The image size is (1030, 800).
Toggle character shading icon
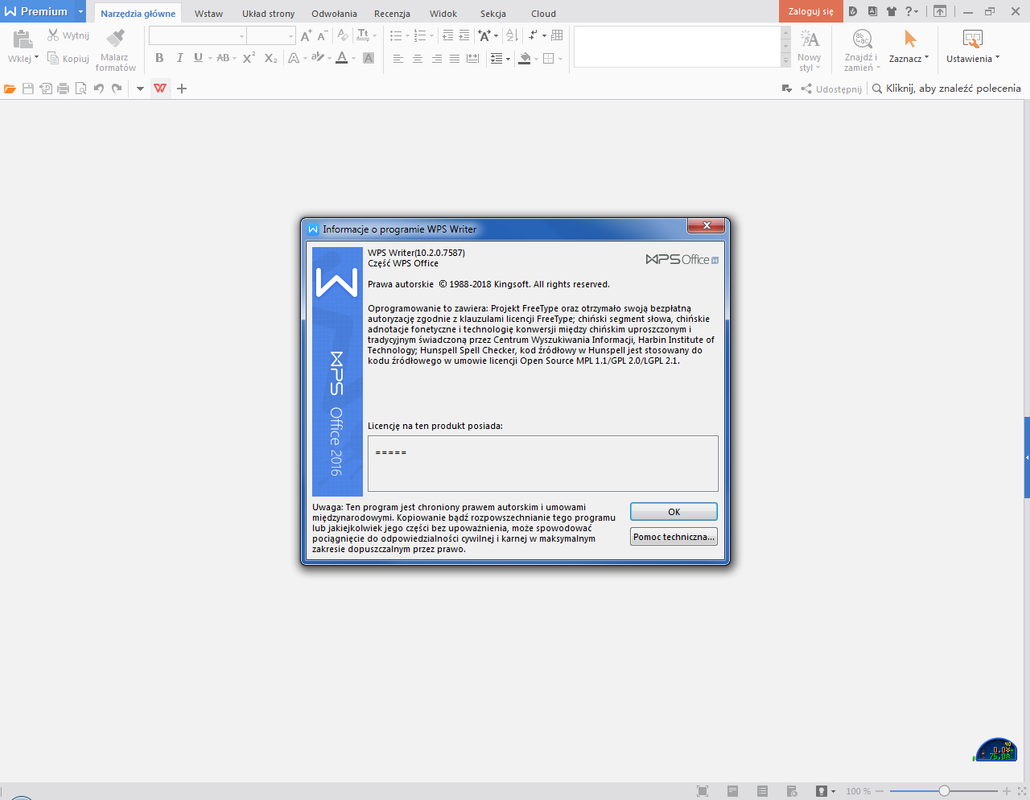369,58
